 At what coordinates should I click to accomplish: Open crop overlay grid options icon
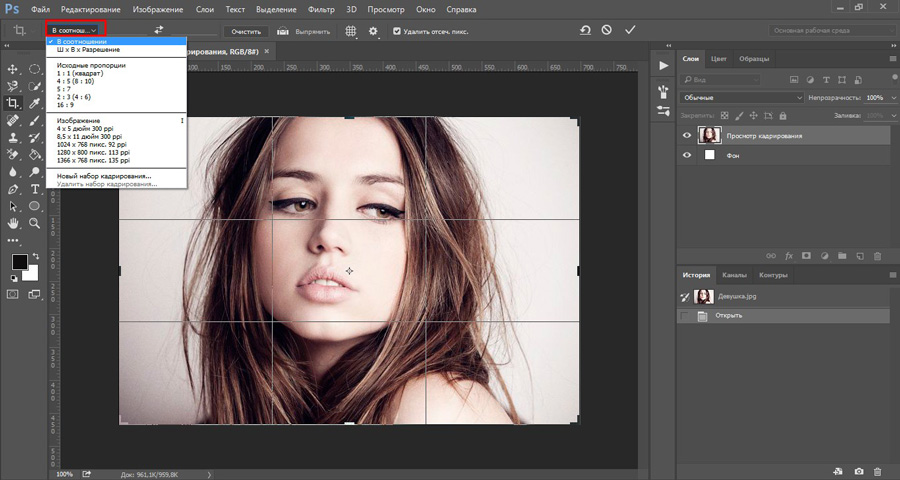[351, 31]
